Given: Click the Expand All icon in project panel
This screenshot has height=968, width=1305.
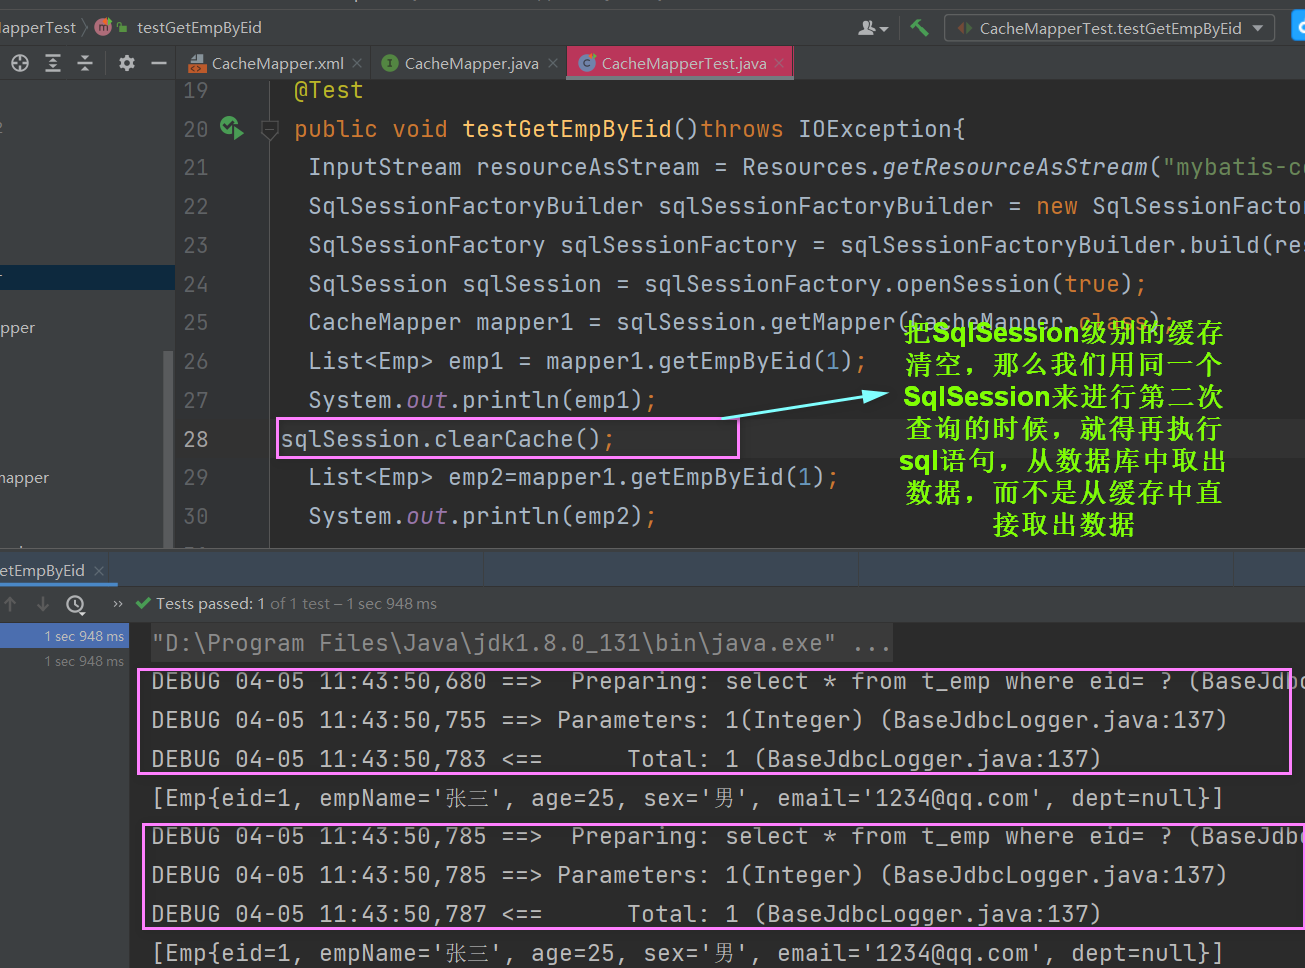Looking at the screenshot, I should coord(53,63).
